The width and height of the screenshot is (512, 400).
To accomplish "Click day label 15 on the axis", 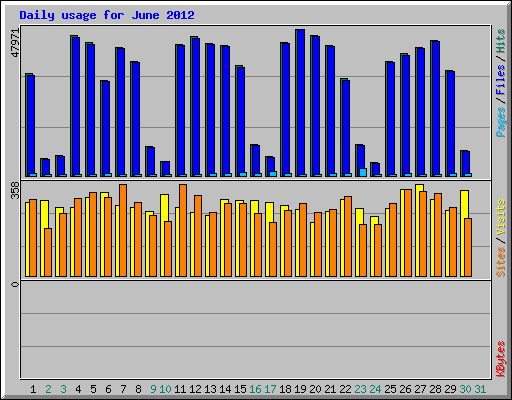I will pos(240,389).
